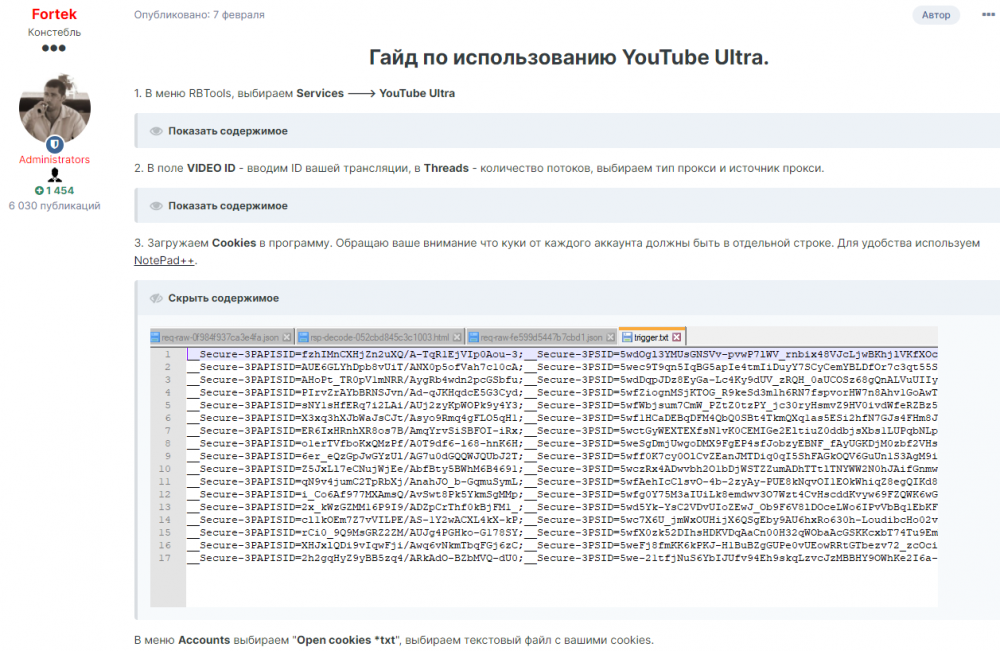The height and width of the screenshot is (651, 1000).
Task: Close the trigger.txt tab
Action: 674,335
